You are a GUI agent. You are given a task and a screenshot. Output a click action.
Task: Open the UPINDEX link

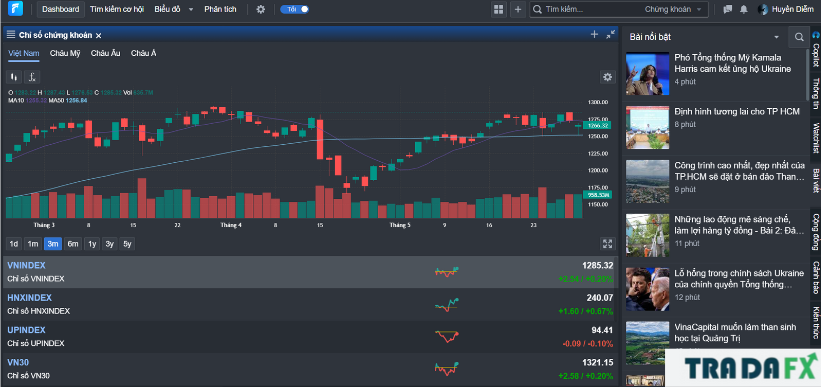[26, 330]
